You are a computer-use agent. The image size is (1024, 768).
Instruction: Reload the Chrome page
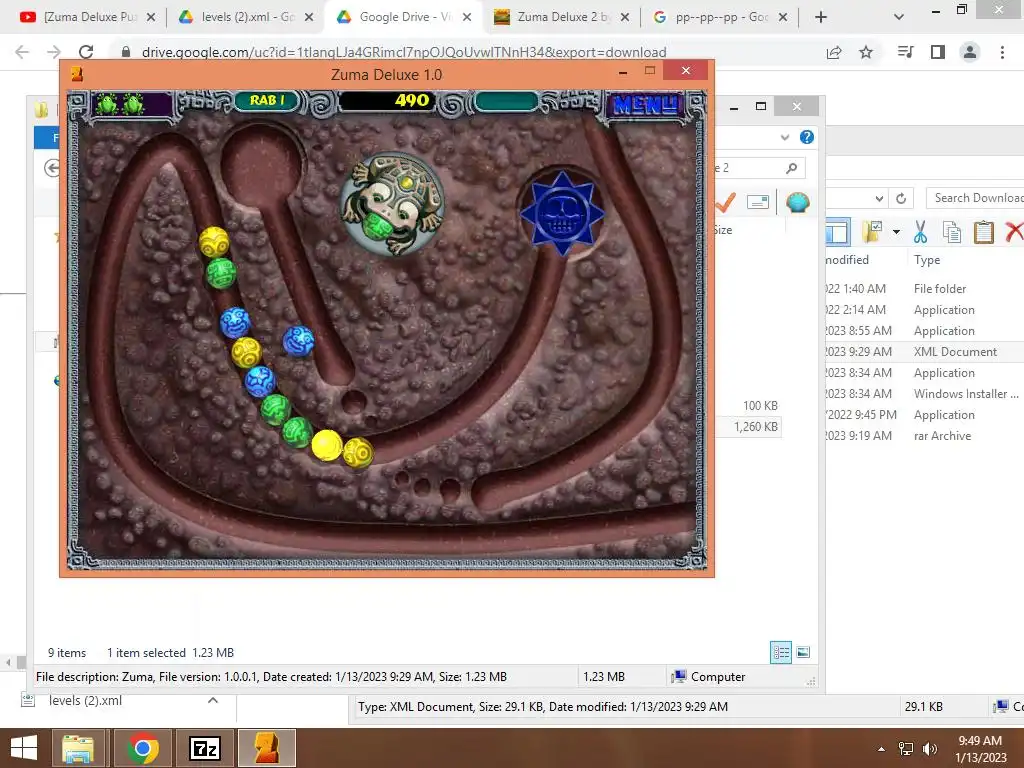click(x=86, y=52)
